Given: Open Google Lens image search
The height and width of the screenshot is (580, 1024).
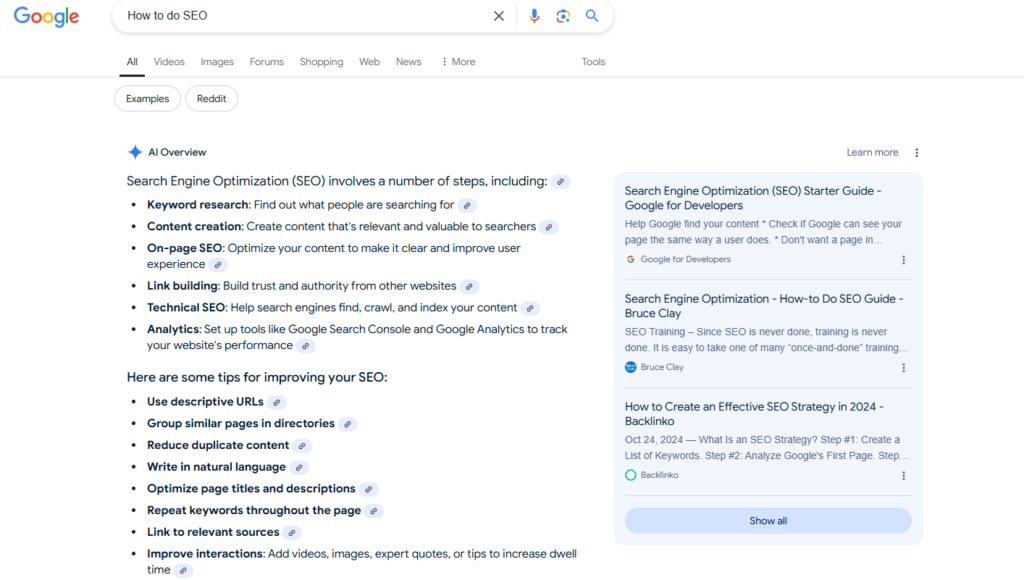Looking at the screenshot, I should click(563, 16).
